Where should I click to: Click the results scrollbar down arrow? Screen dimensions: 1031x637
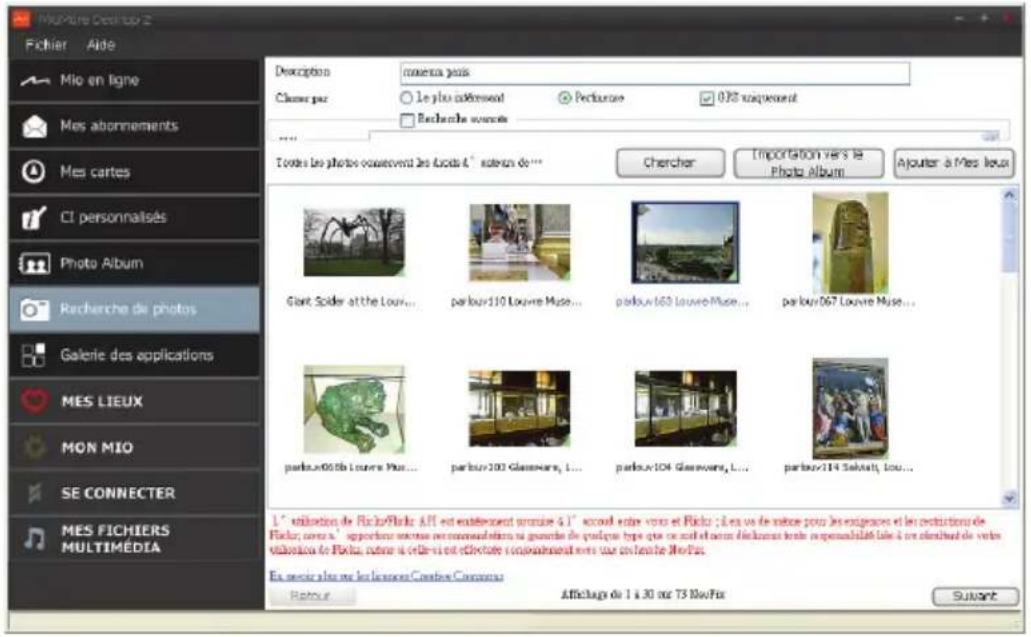coord(1009,499)
